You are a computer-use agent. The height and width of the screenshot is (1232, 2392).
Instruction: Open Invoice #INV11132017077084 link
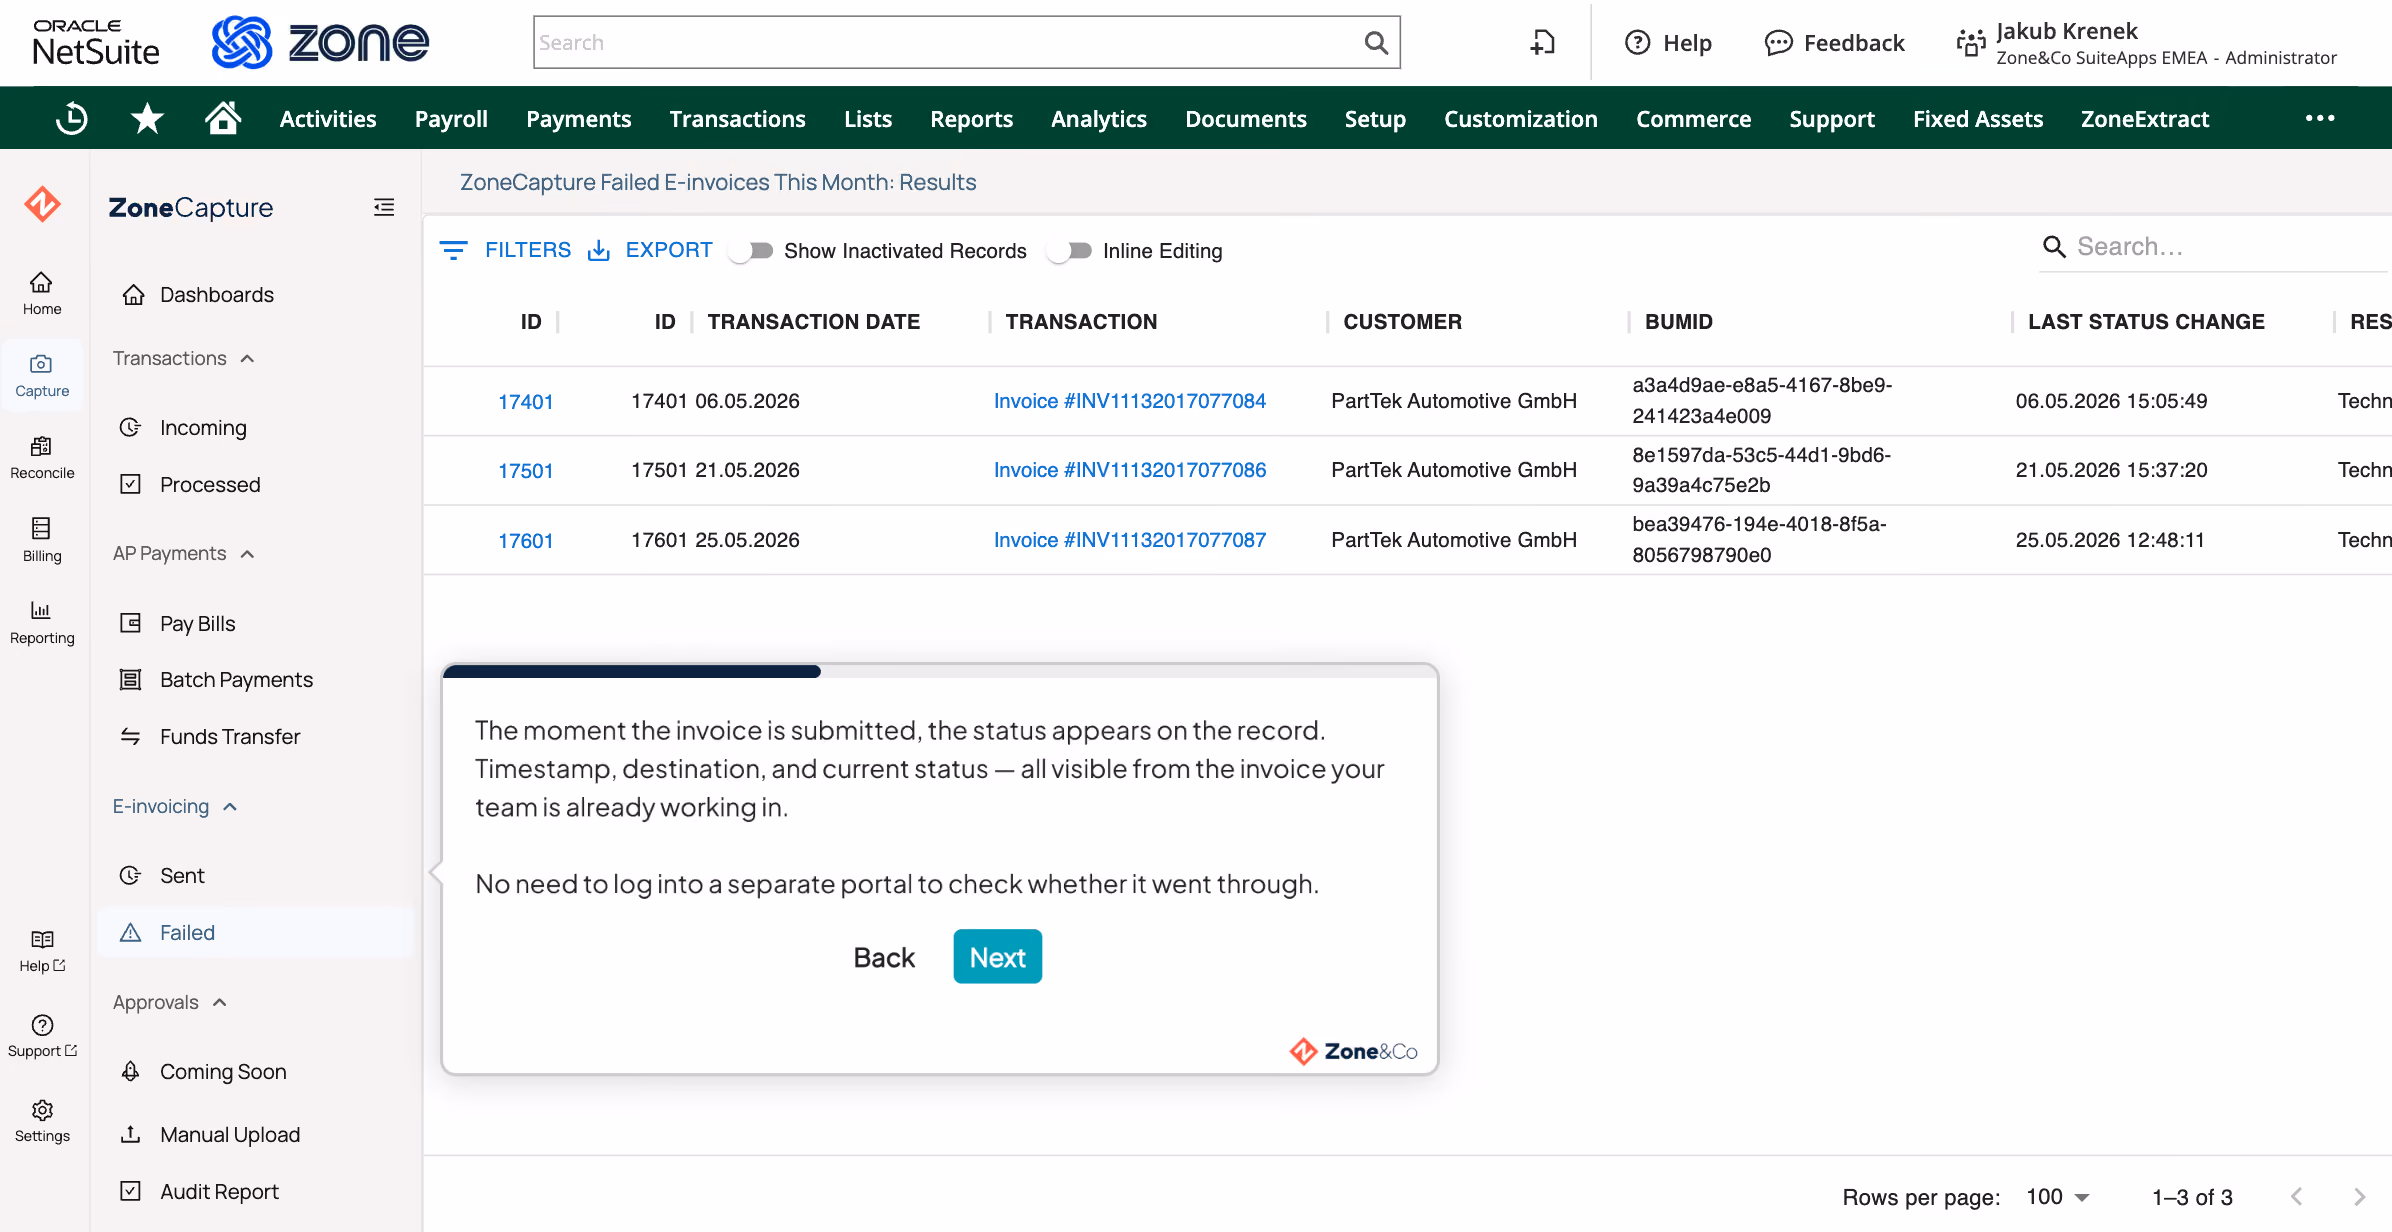tap(1129, 401)
